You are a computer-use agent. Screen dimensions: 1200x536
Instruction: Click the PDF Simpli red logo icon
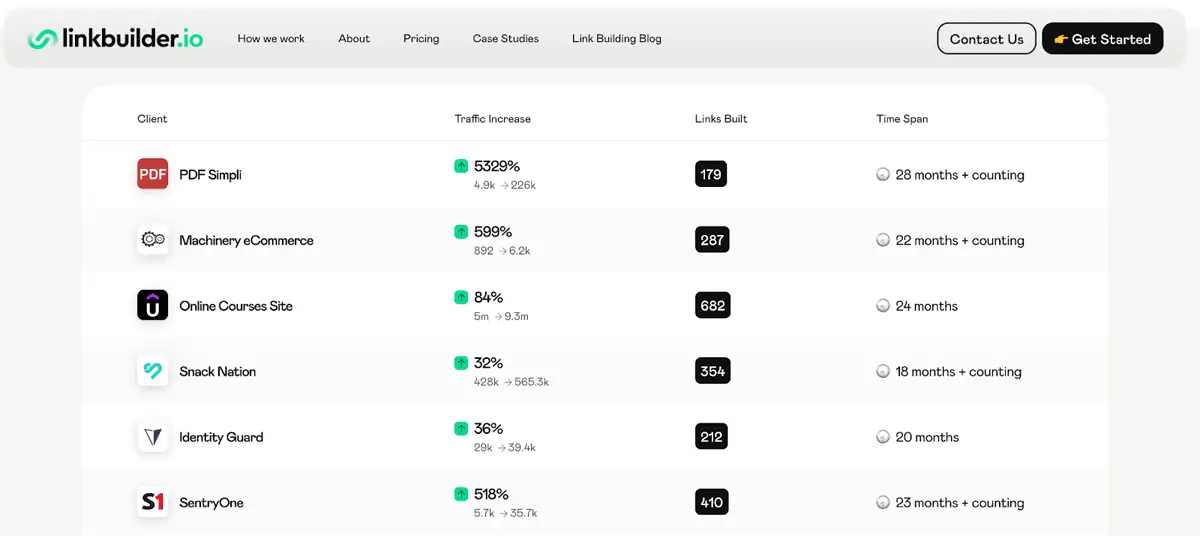153,174
